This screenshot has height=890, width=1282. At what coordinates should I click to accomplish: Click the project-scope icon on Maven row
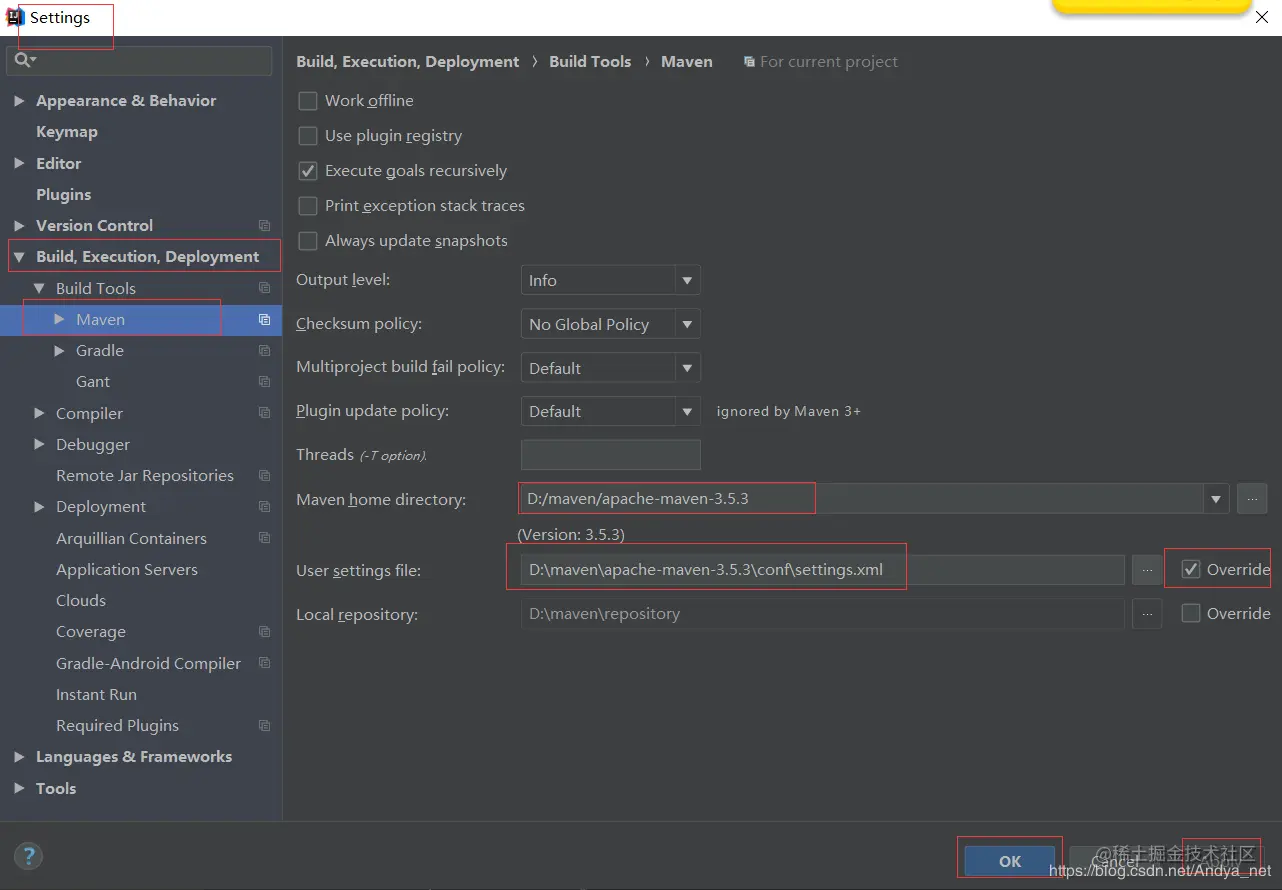pyautogui.click(x=264, y=320)
